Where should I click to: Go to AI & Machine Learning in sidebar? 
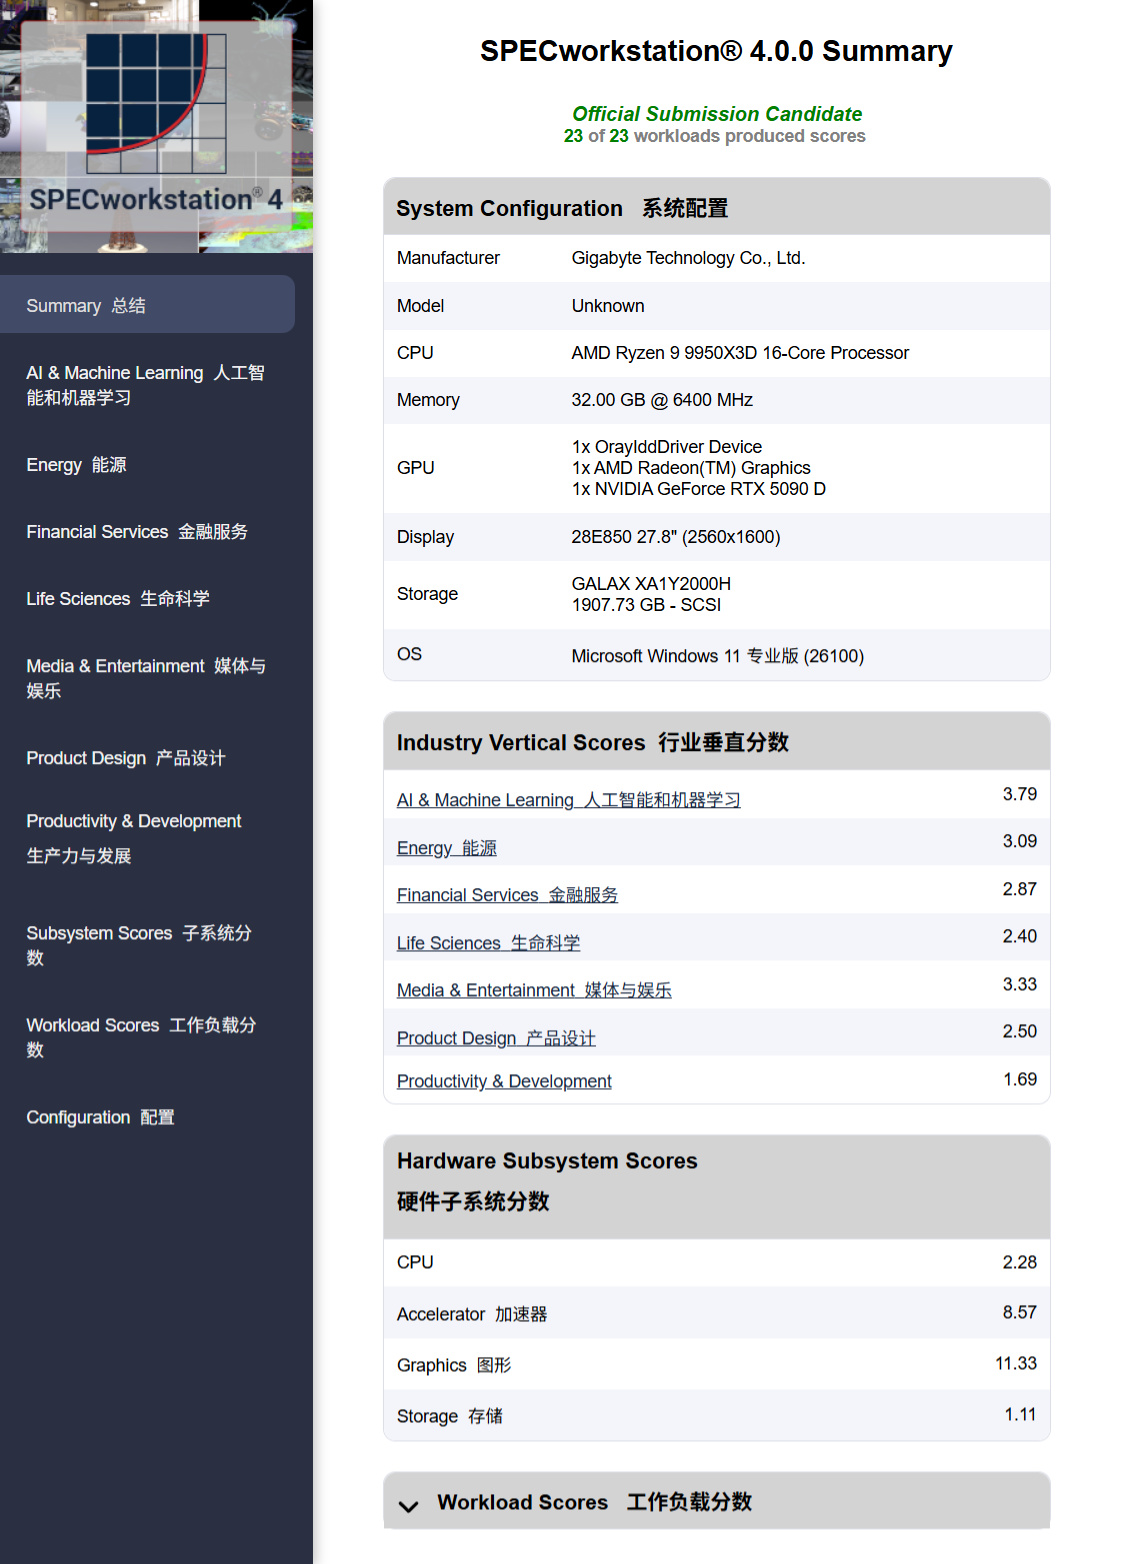(x=147, y=385)
